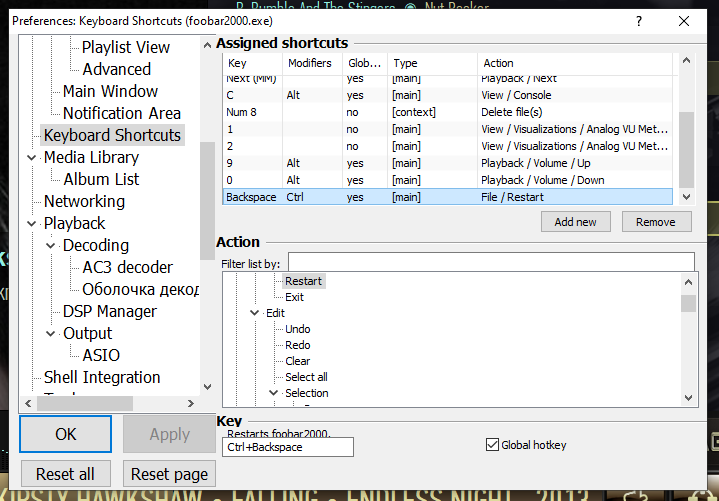Collapse the Output tree node

52,334
